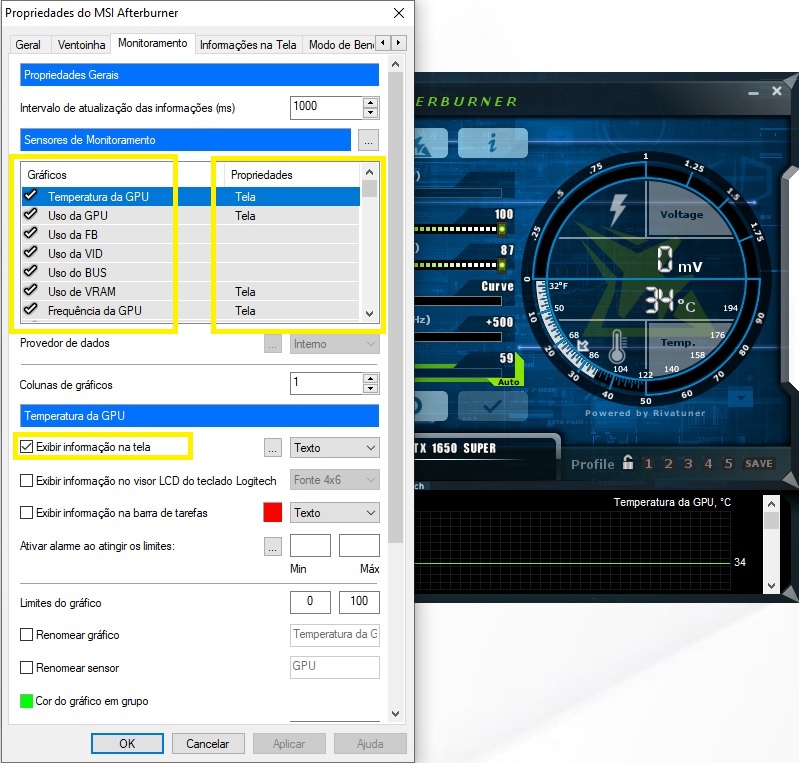
Task: Toggle the checkmark for Uso da FB graph
Action: (31, 233)
